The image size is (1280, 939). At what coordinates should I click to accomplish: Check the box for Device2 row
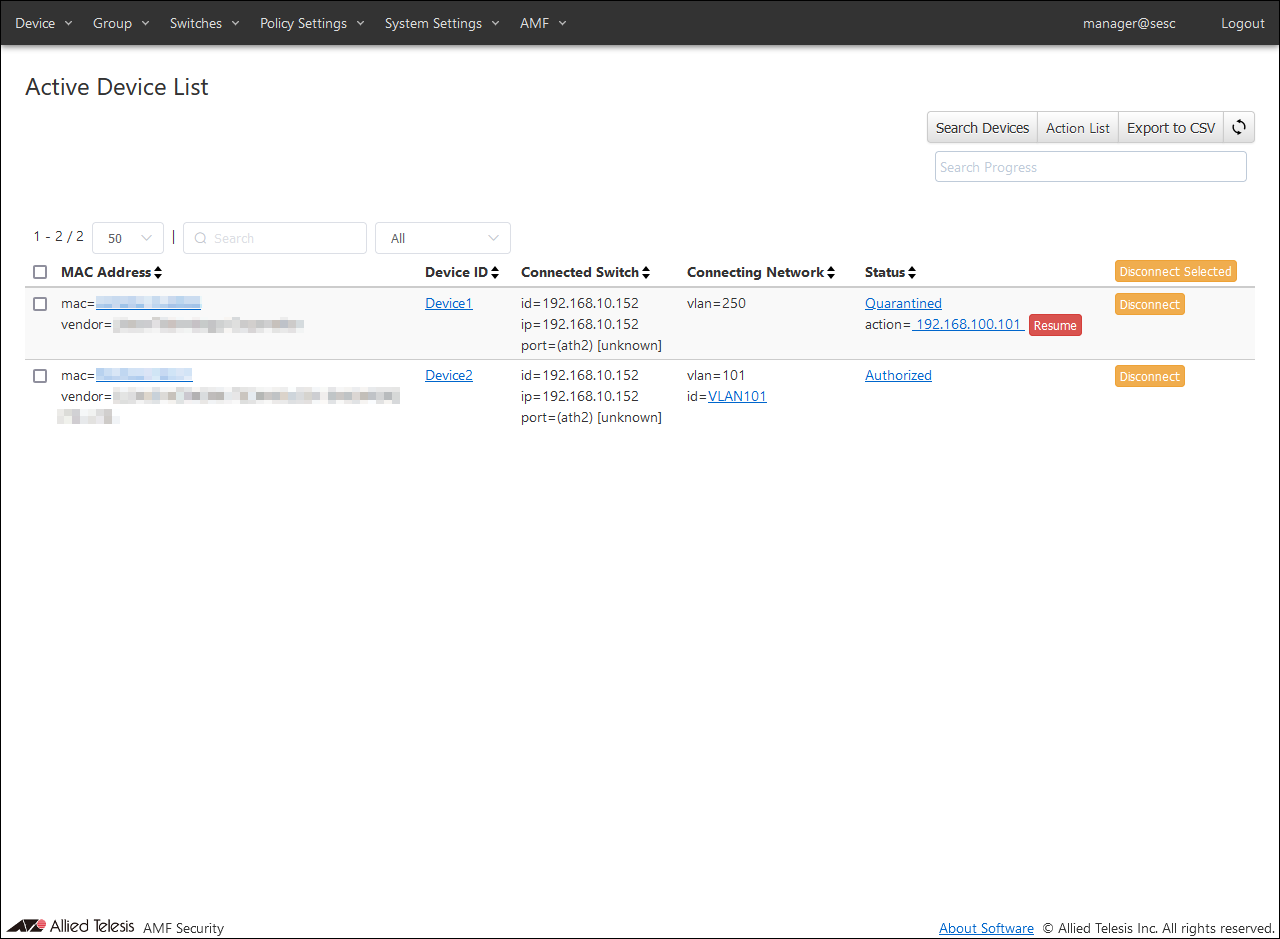click(40, 376)
